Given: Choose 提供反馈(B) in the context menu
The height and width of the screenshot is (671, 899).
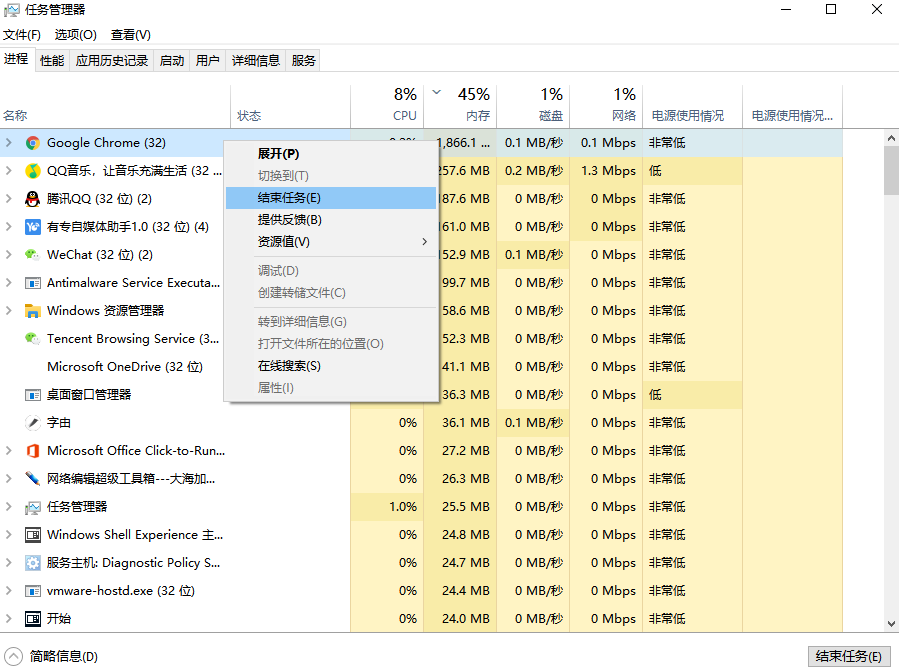Looking at the screenshot, I should (331, 220).
